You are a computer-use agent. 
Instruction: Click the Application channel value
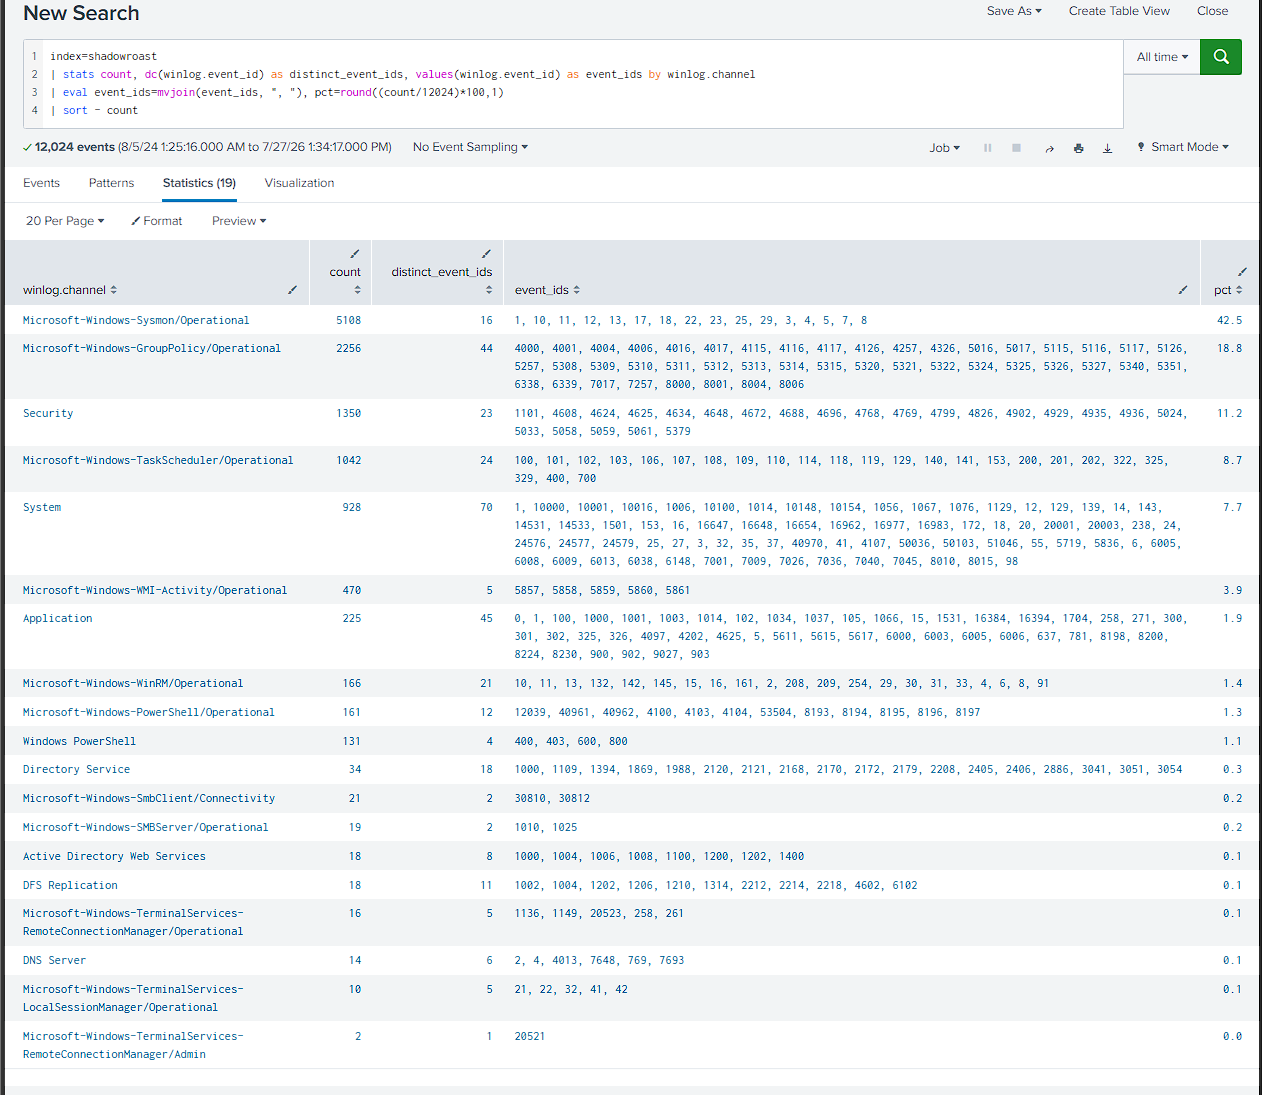[x=57, y=619]
